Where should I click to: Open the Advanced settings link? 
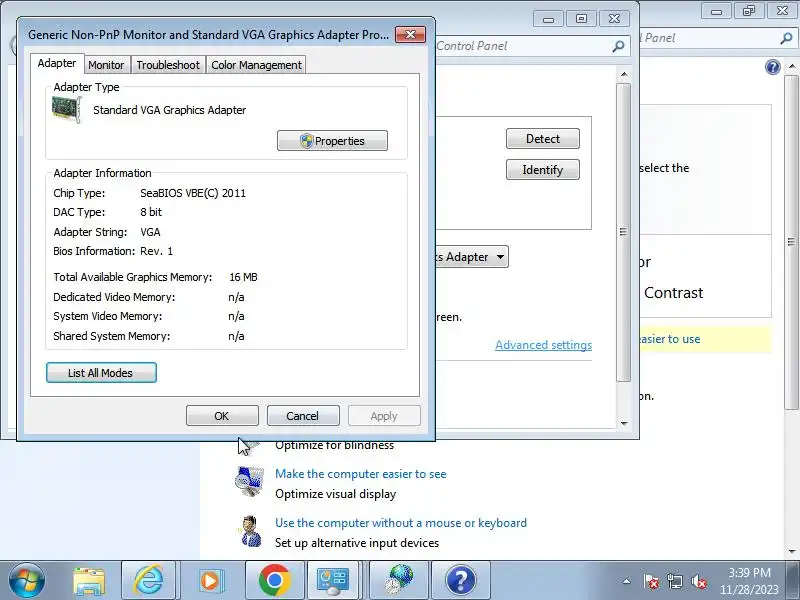click(543, 345)
